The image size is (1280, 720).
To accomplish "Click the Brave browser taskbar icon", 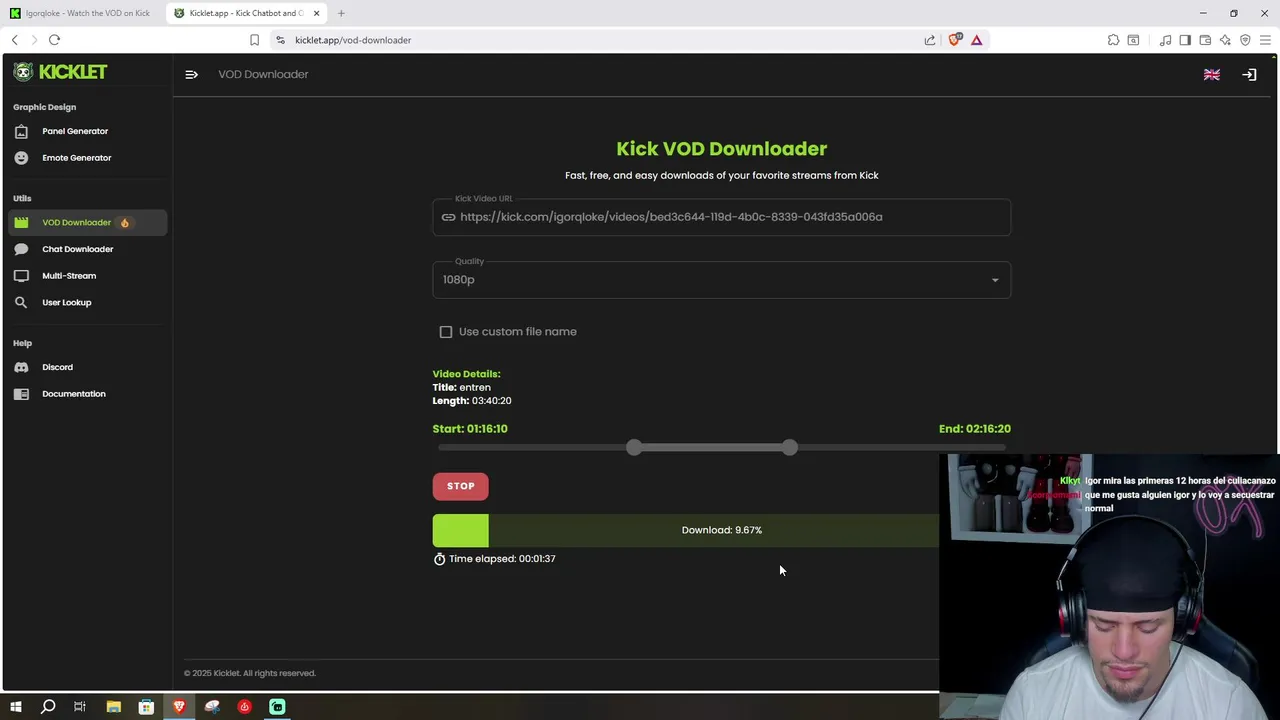I will point(179,707).
